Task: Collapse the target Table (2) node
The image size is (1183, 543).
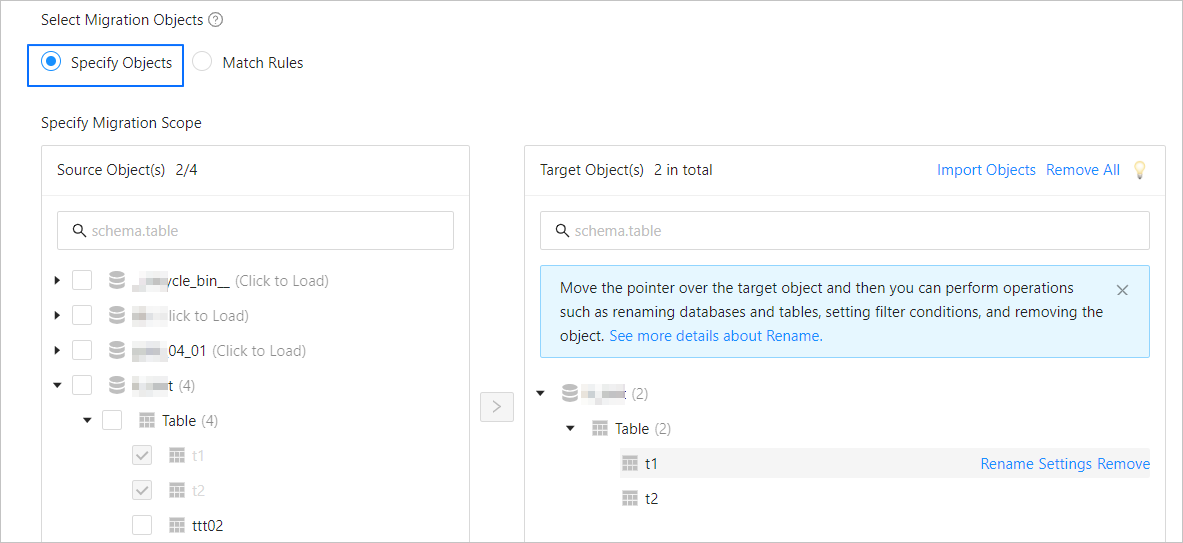Action: [570, 428]
